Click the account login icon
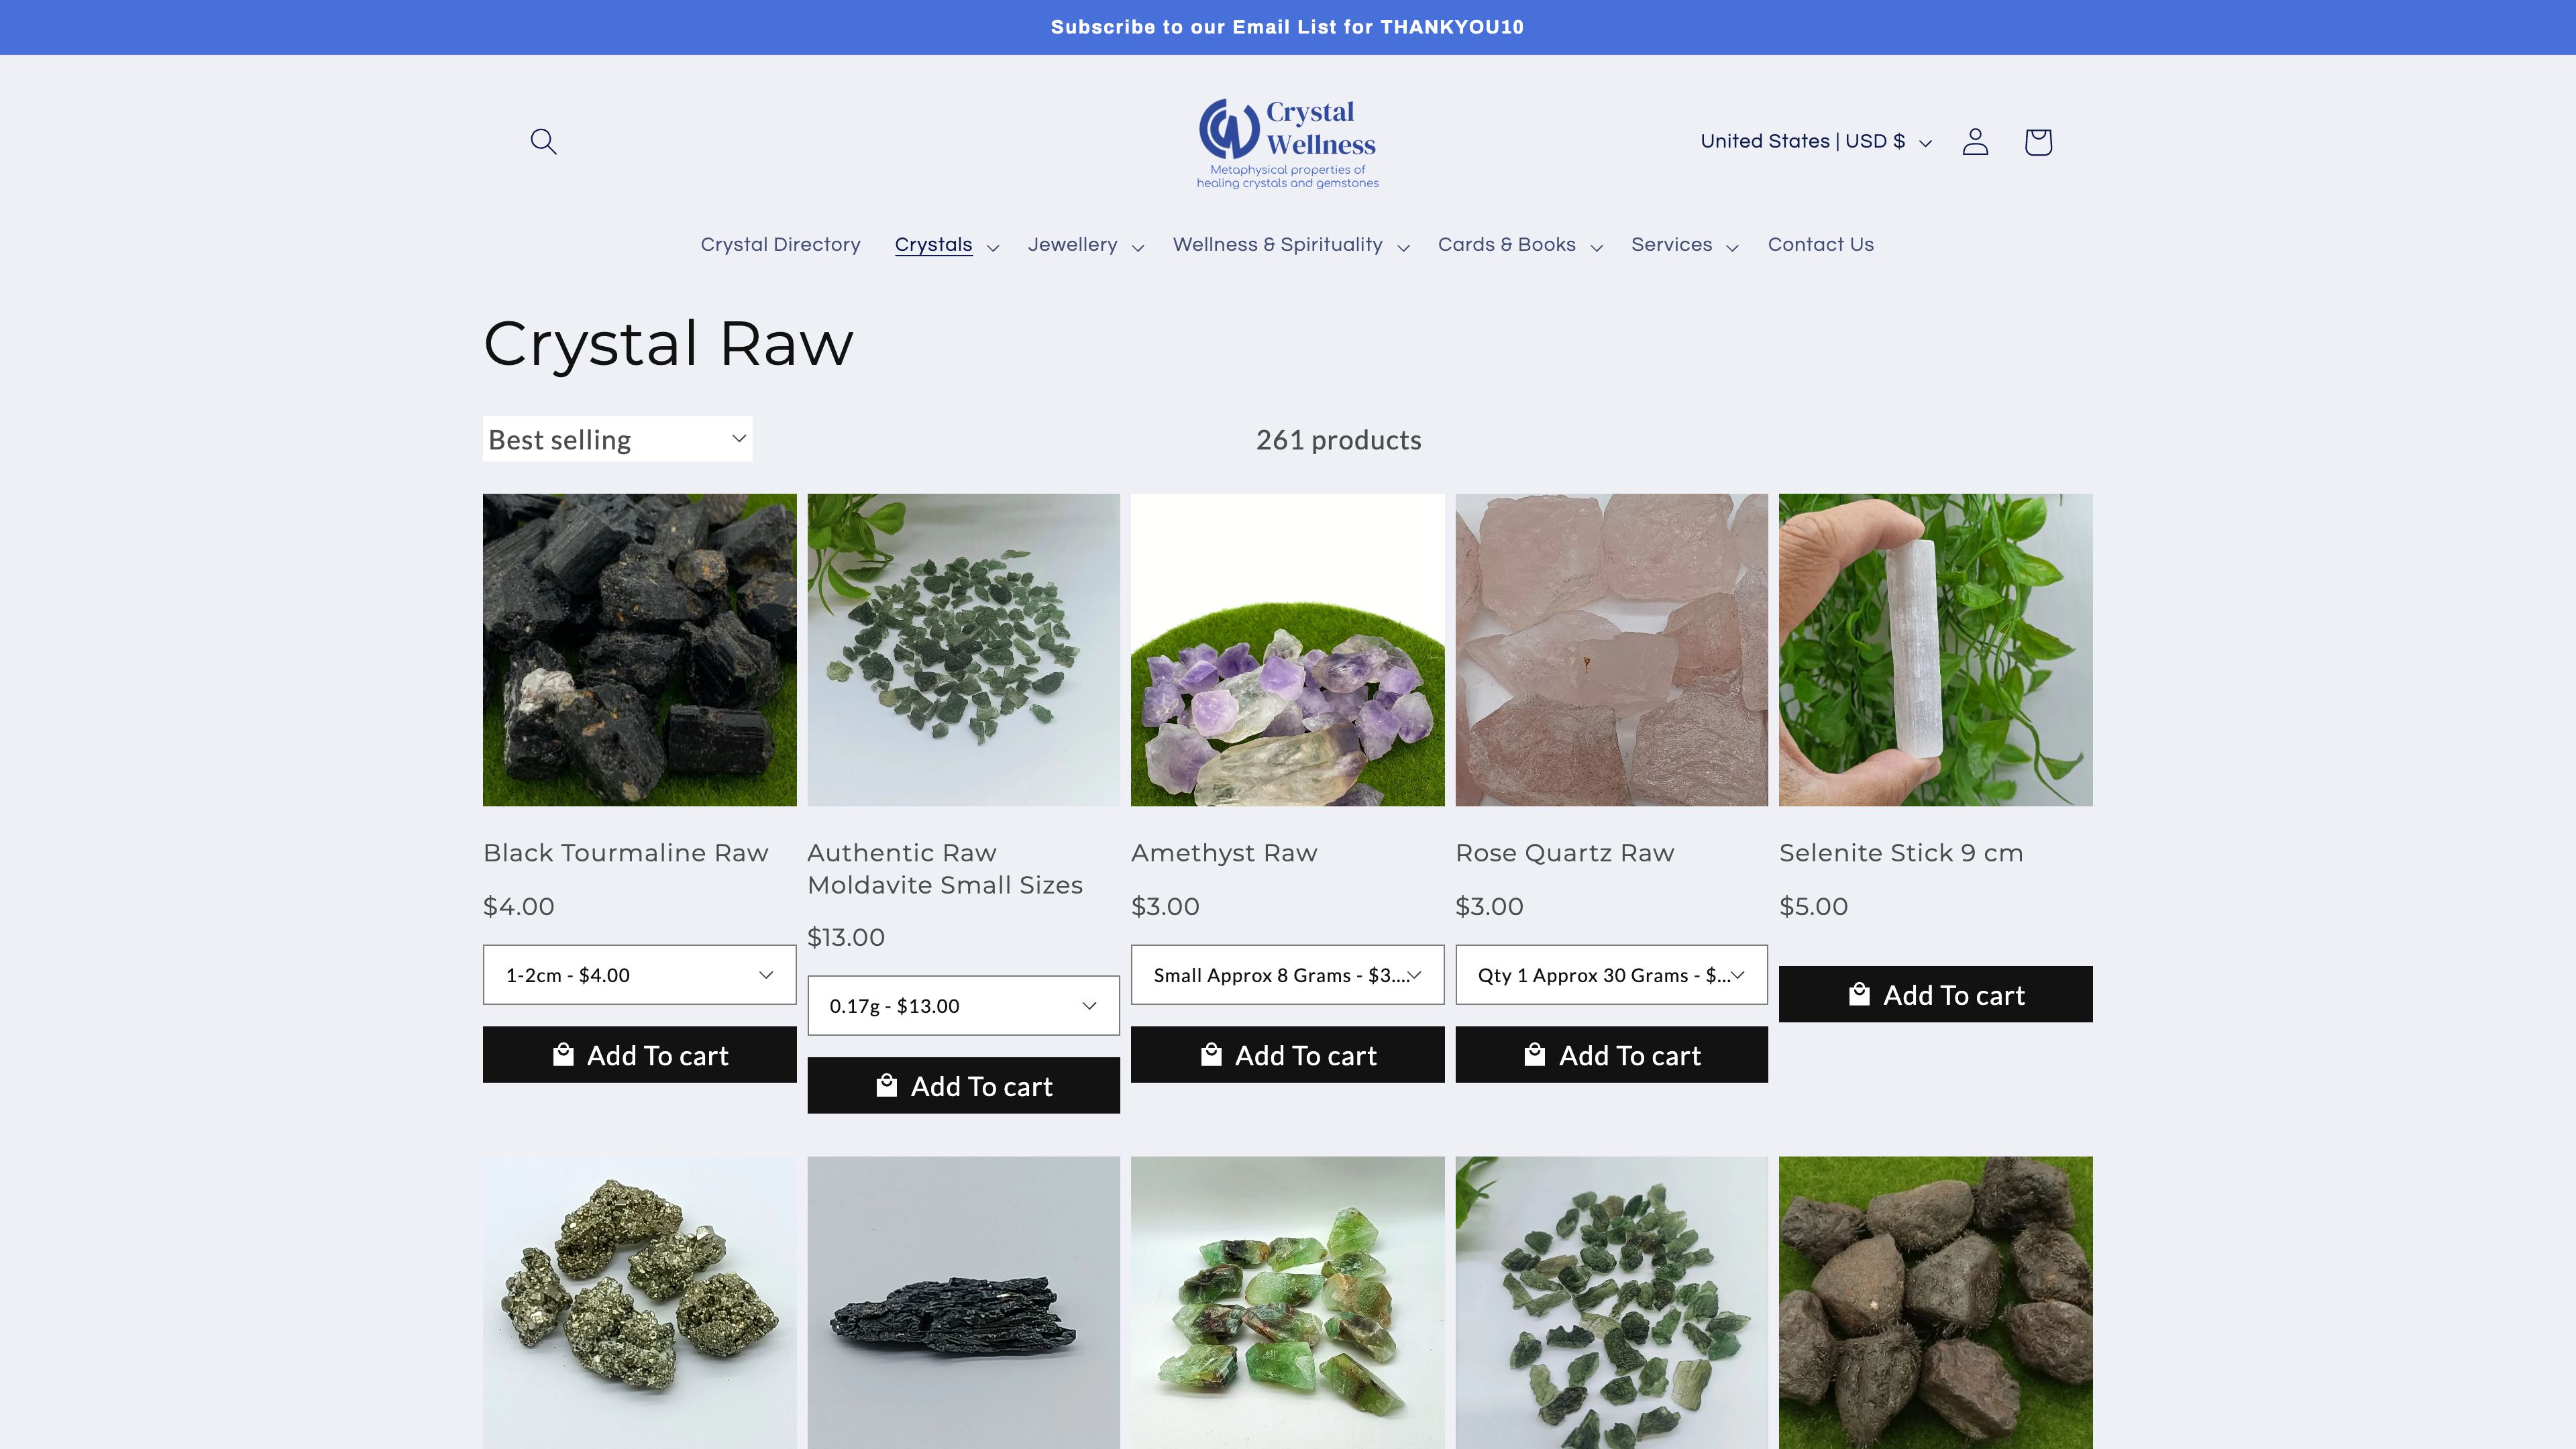The width and height of the screenshot is (2576, 1449). coord(1975,141)
